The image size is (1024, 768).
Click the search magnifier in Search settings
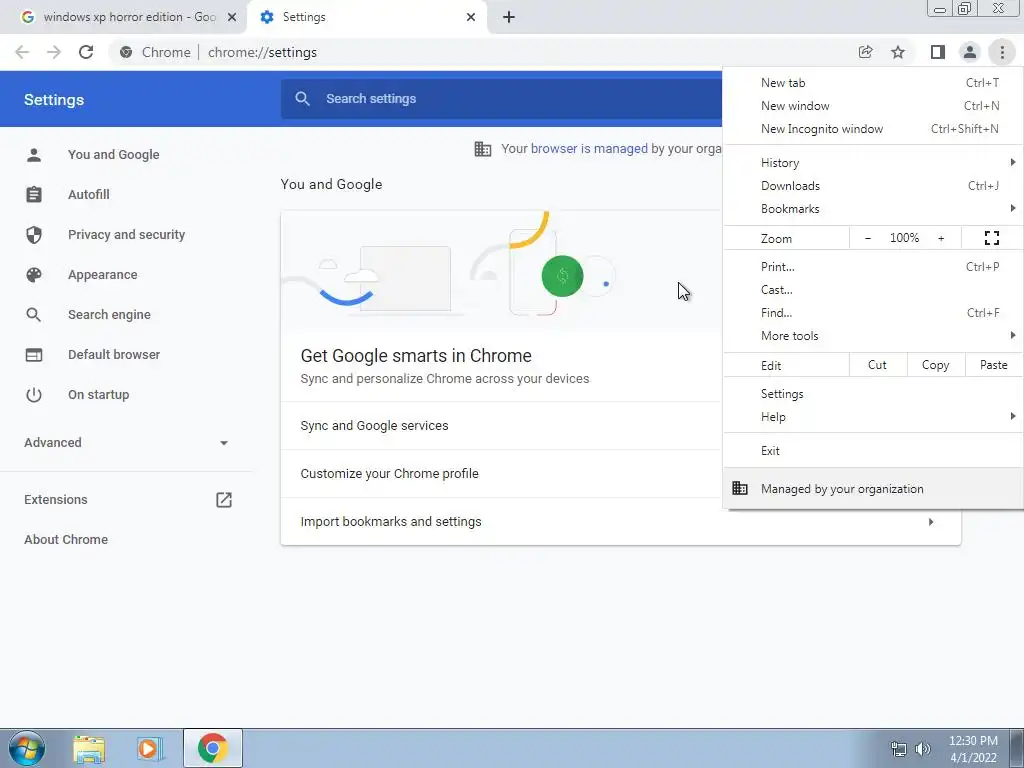coord(302,99)
